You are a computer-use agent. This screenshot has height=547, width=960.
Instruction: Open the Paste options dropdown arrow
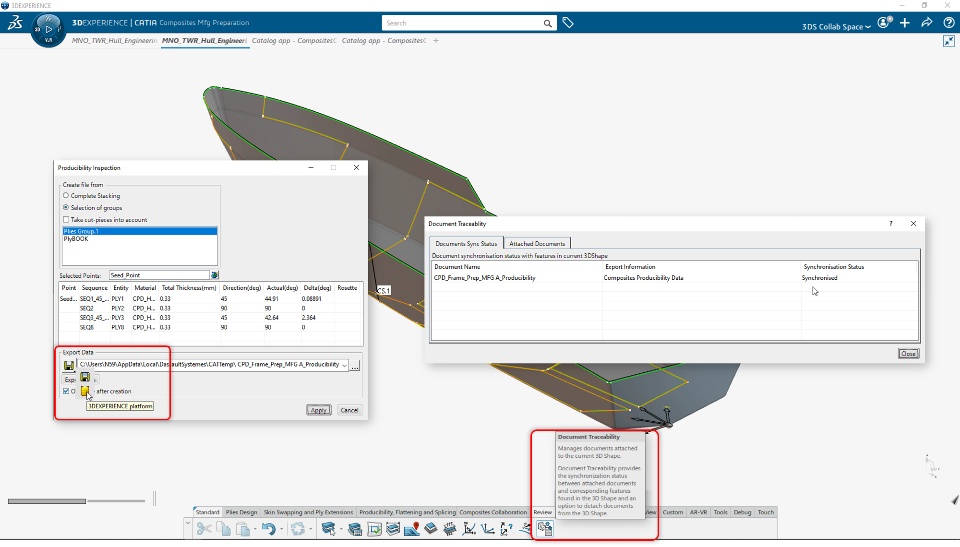[x=255, y=529]
